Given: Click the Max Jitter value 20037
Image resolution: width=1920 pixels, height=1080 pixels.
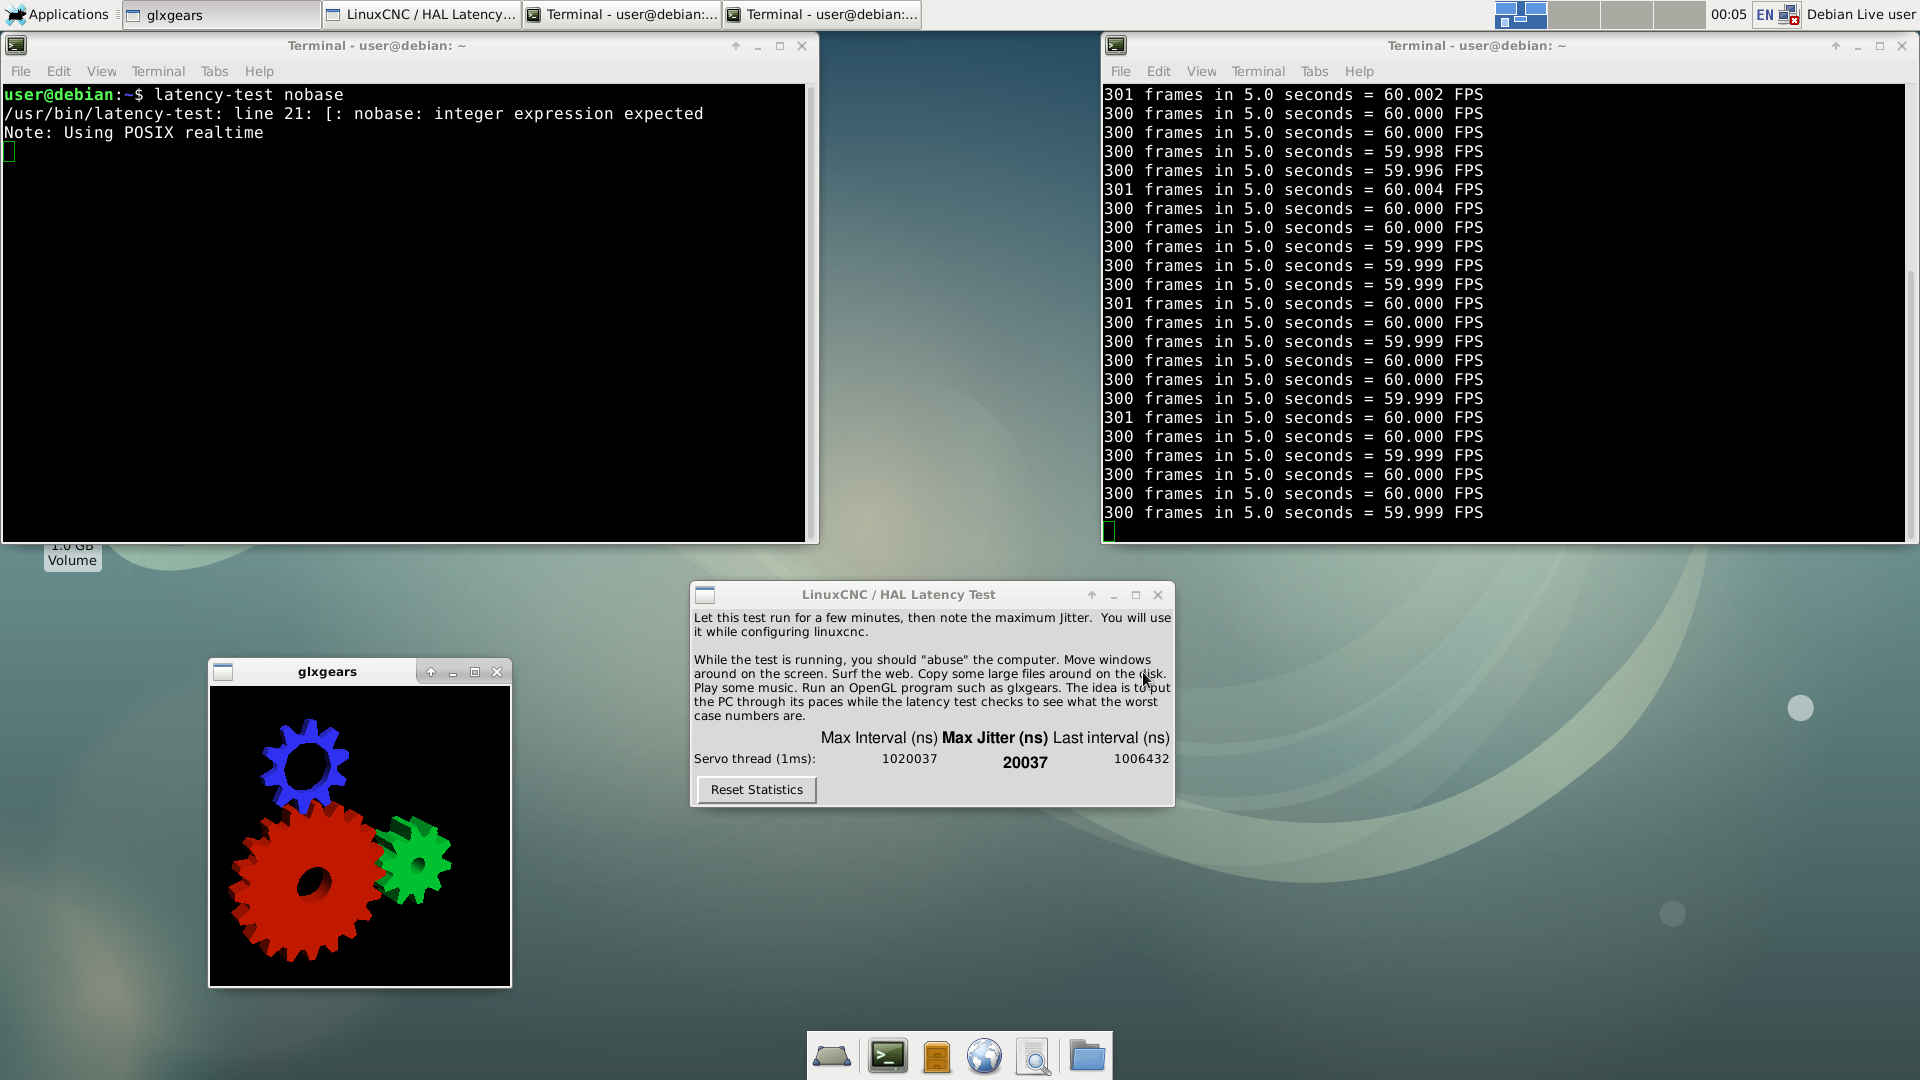Looking at the screenshot, I should click(1025, 763).
